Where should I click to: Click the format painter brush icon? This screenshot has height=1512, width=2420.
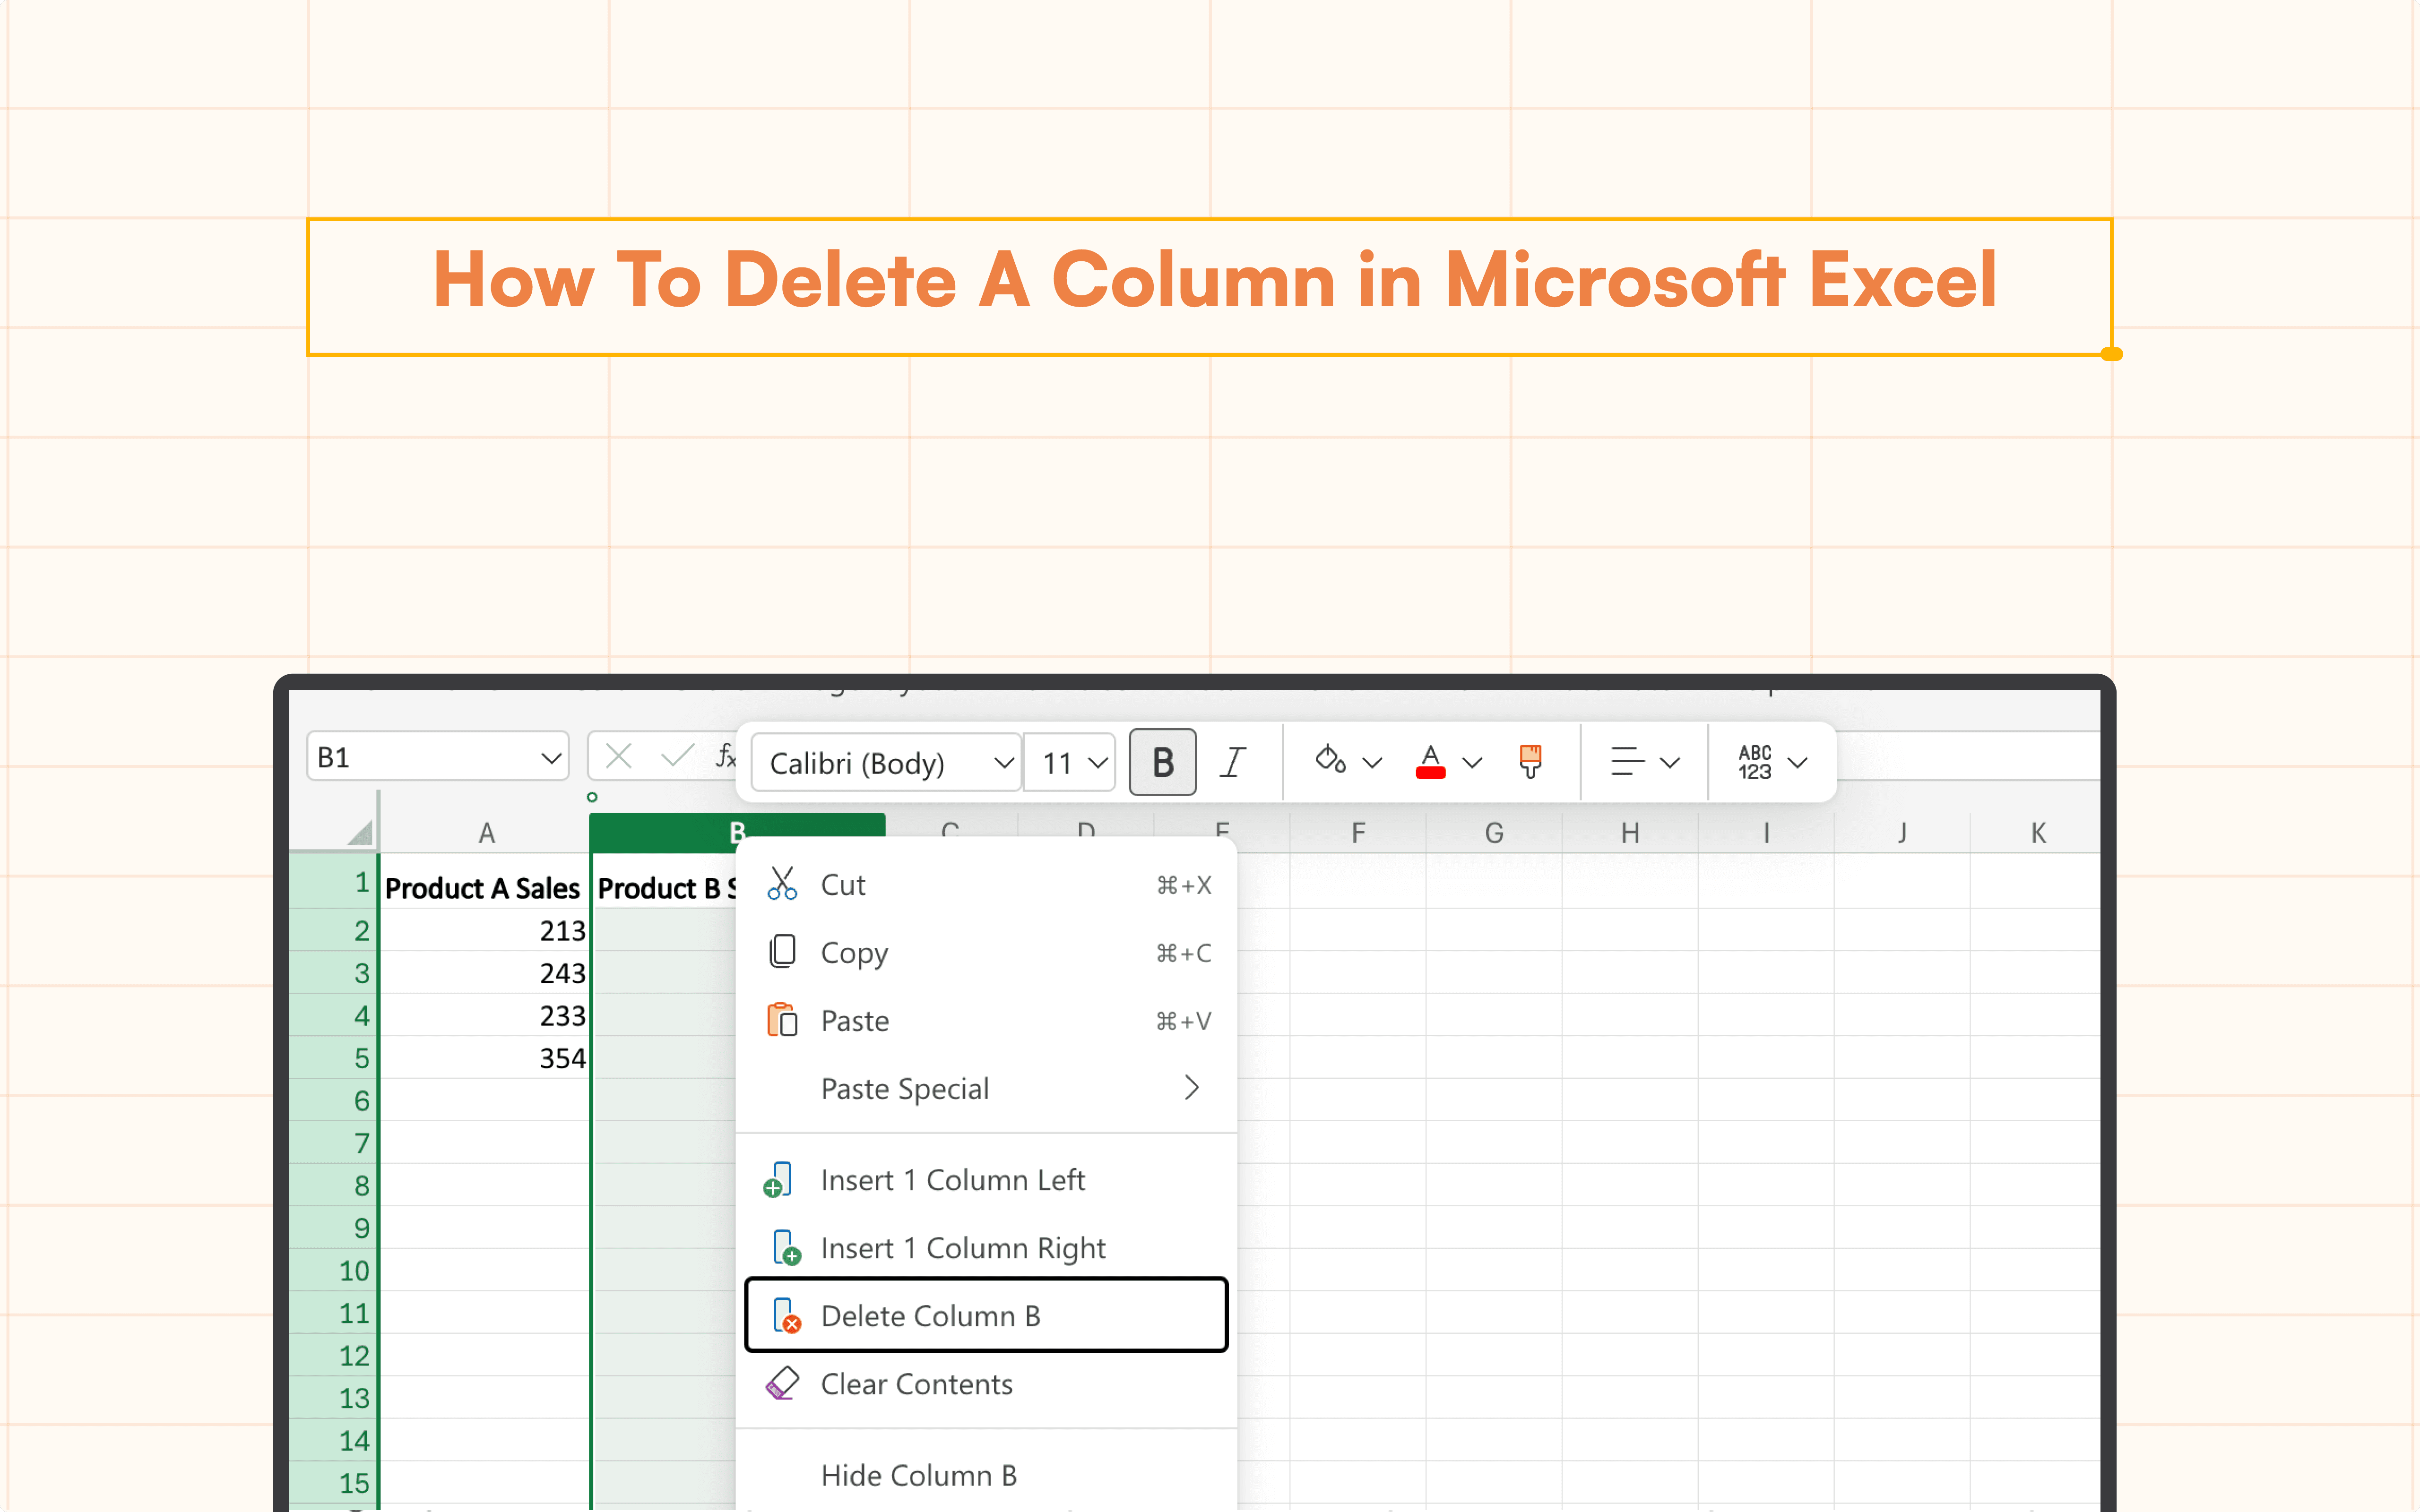tap(1530, 762)
